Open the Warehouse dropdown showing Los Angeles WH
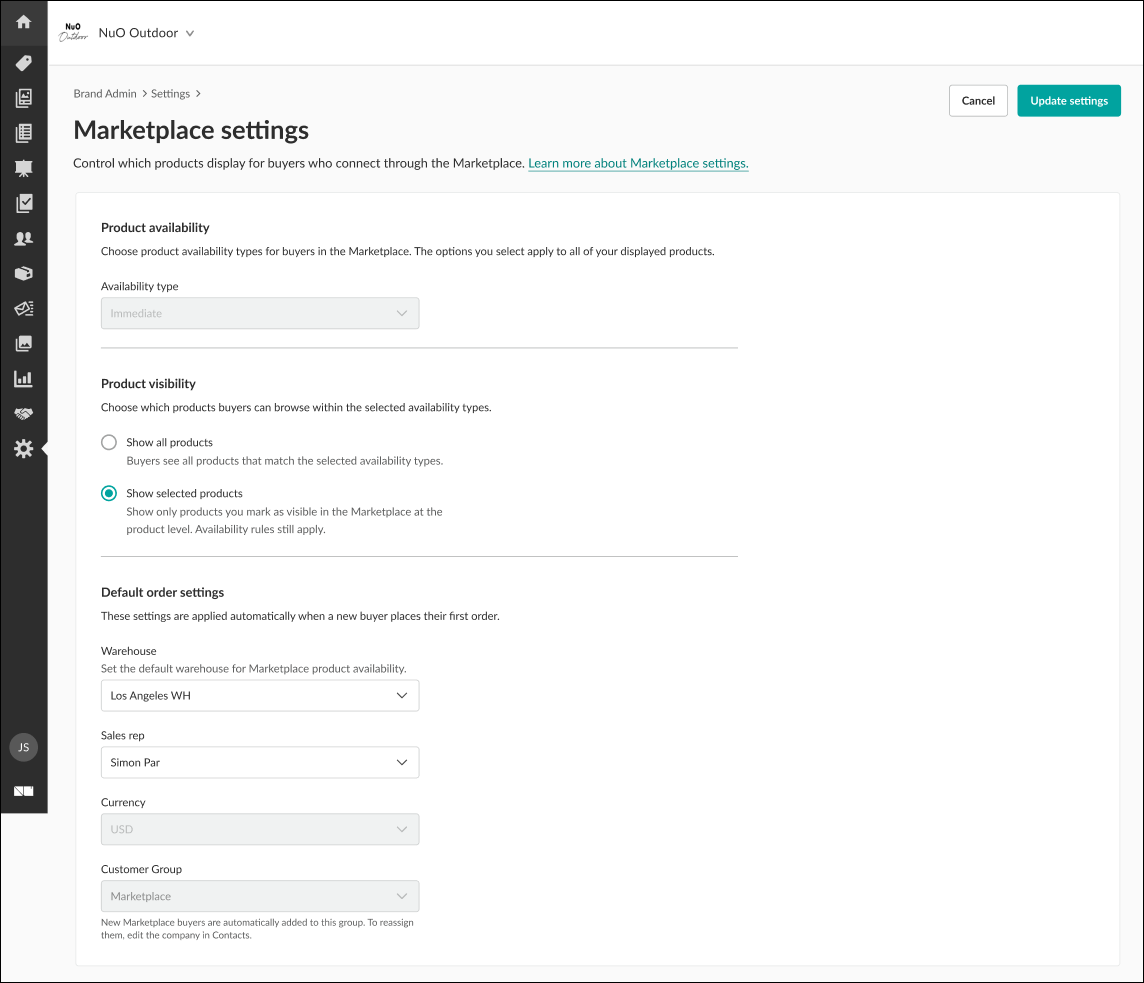 [260, 696]
